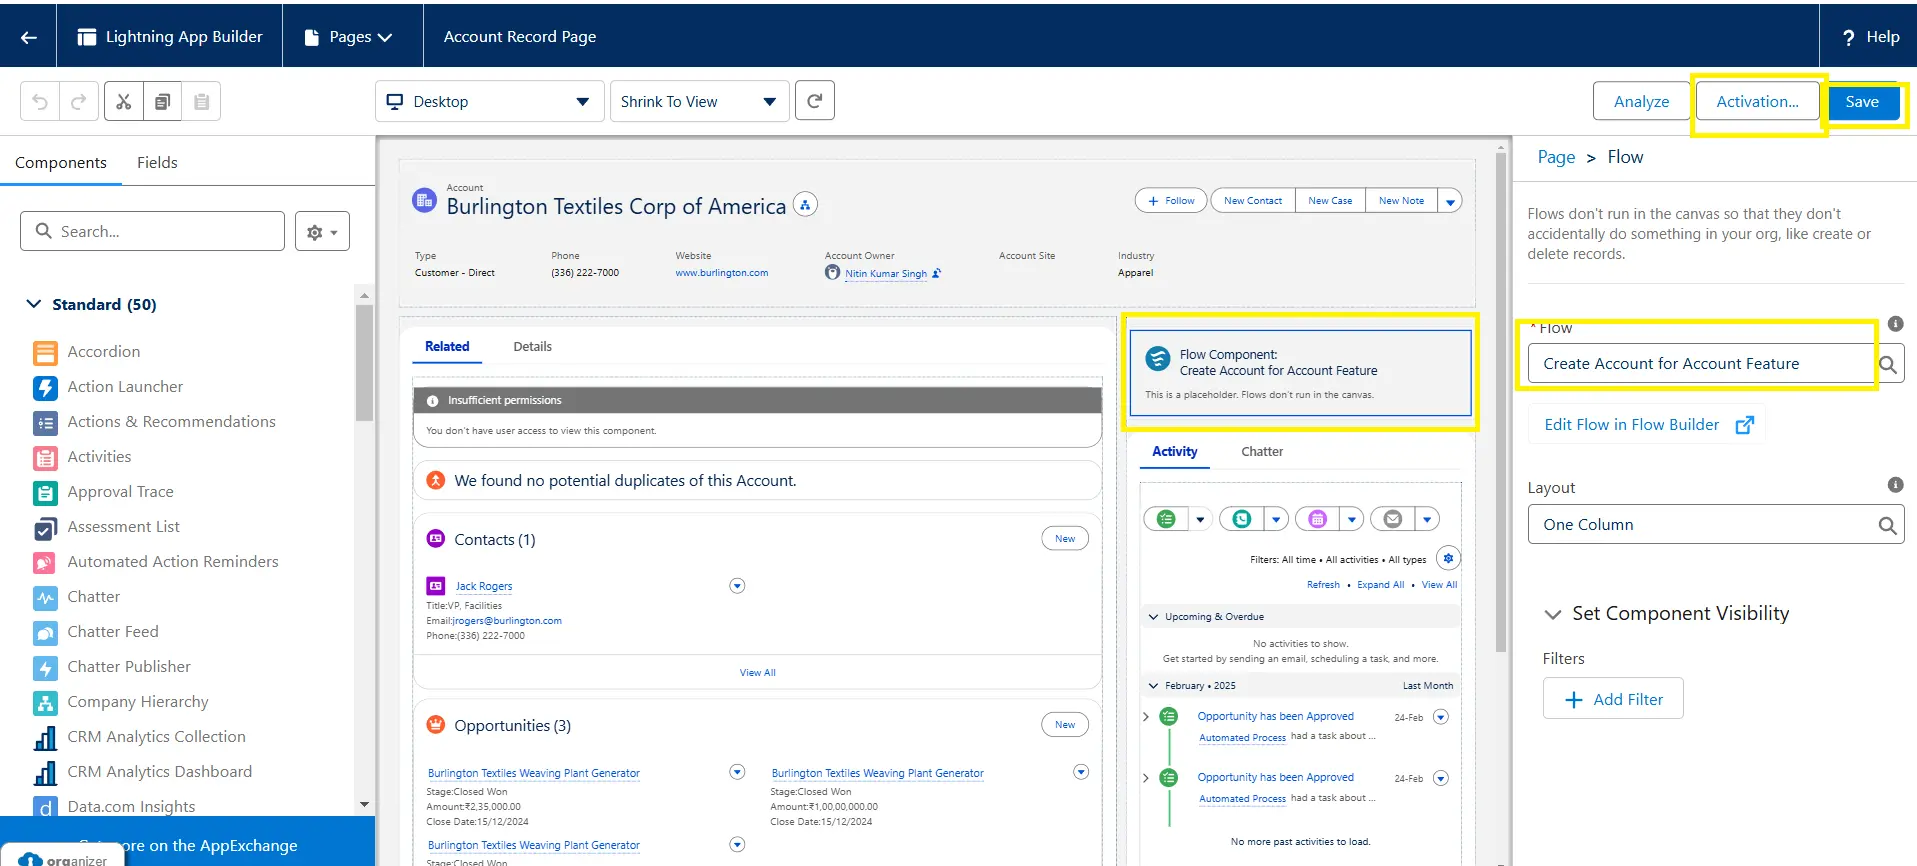Screen dimensions: 1917x866
Task: Click the components Search field
Action: 152,231
